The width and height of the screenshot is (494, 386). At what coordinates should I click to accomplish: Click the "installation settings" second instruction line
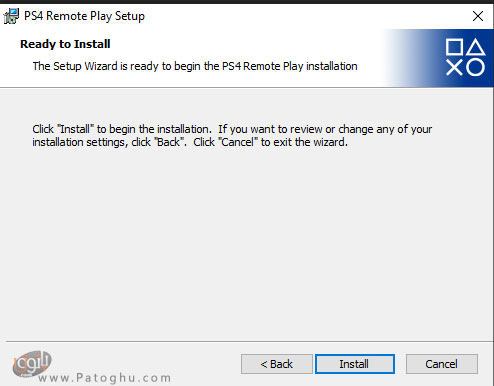pos(190,142)
